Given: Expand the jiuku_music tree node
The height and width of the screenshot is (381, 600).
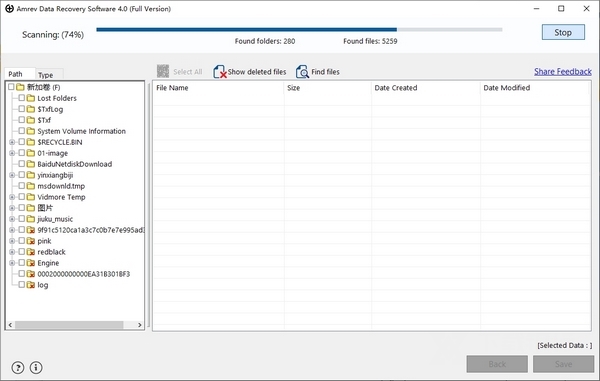Looking at the screenshot, I should [x=12, y=219].
